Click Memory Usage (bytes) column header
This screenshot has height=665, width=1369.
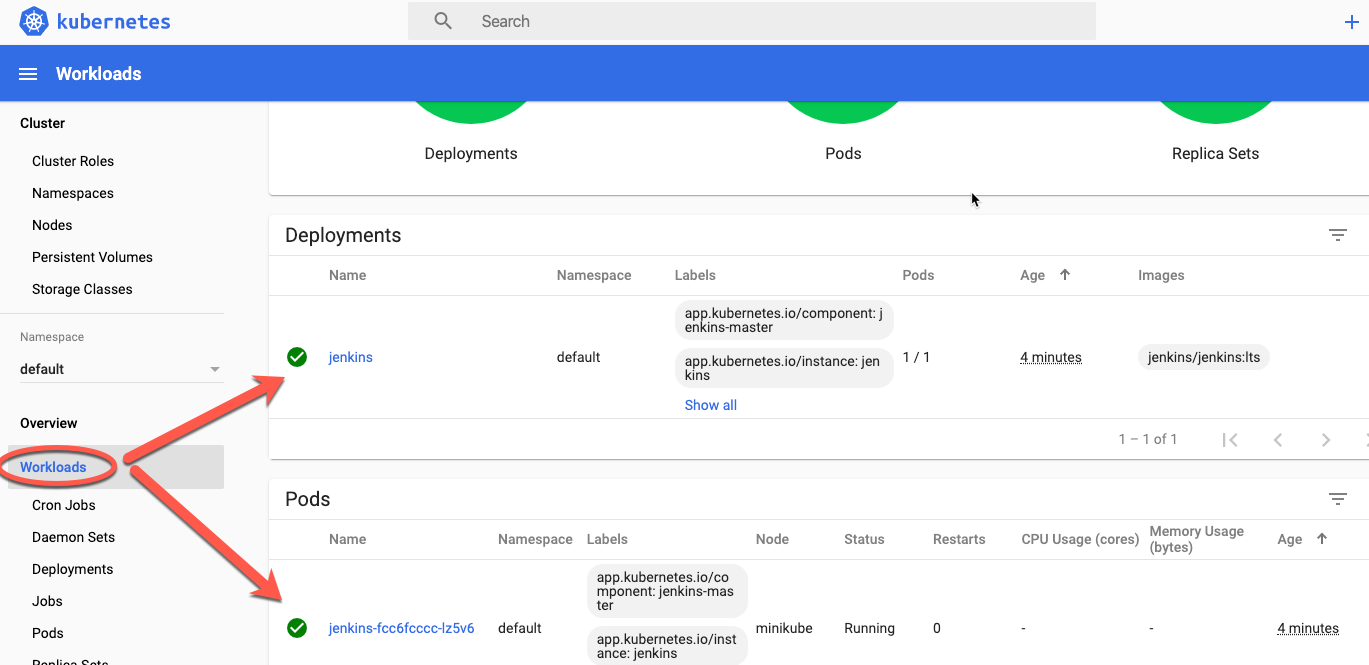pos(1197,539)
